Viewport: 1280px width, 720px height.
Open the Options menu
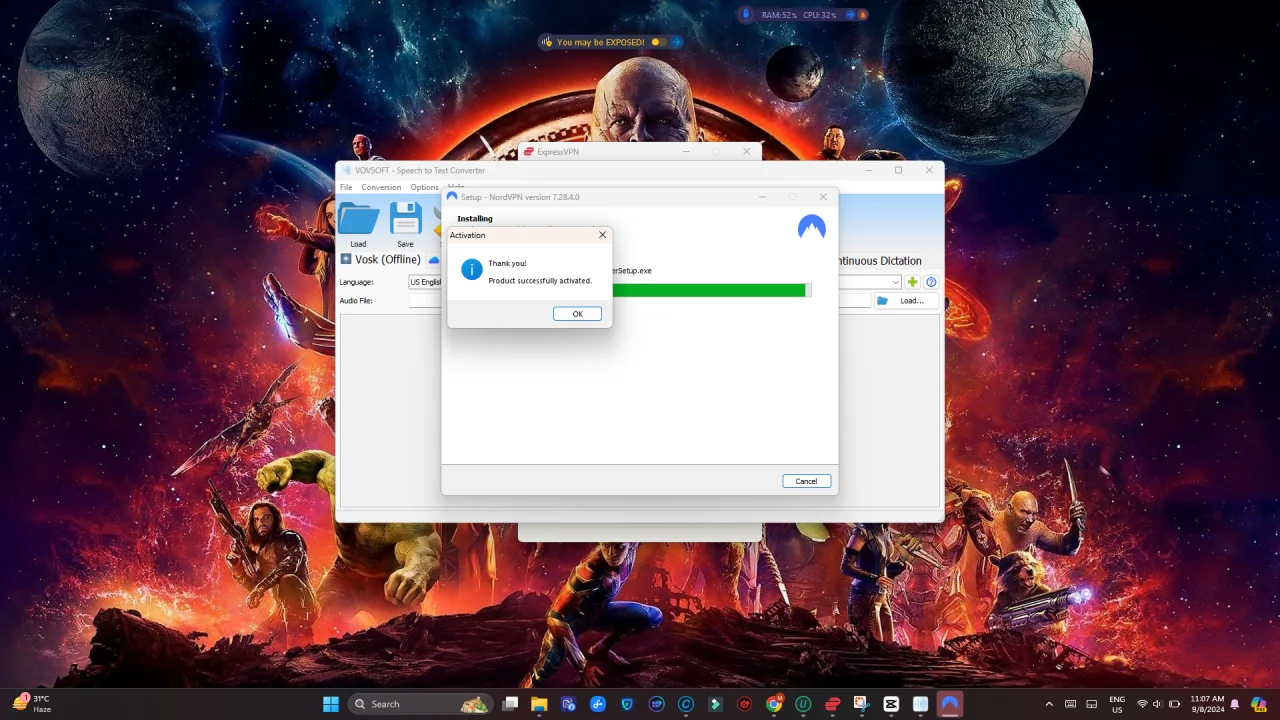tap(424, 187)
